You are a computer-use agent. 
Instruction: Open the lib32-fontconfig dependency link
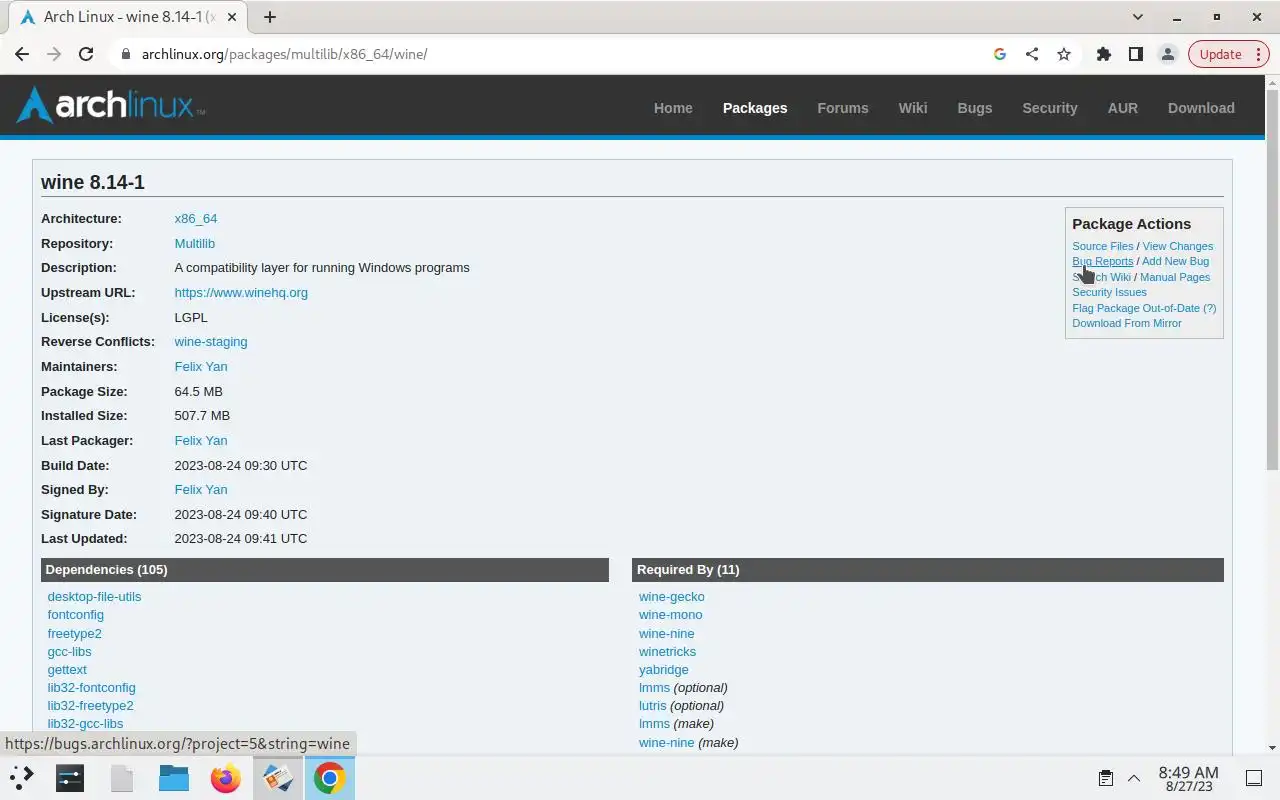tap(91, 688)
